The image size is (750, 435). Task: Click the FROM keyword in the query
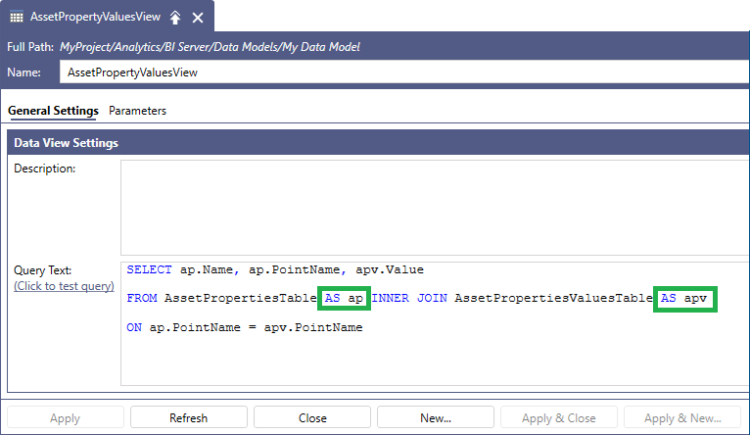click(x=142, y=298)
